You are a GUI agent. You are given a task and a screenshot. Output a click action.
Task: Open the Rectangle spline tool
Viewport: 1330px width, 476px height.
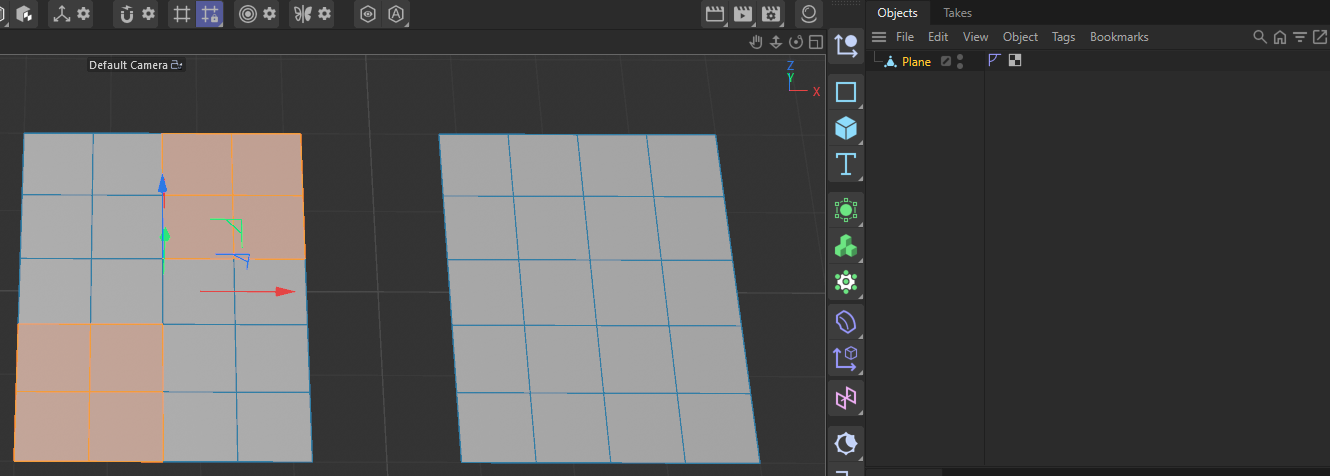[846, 92]
